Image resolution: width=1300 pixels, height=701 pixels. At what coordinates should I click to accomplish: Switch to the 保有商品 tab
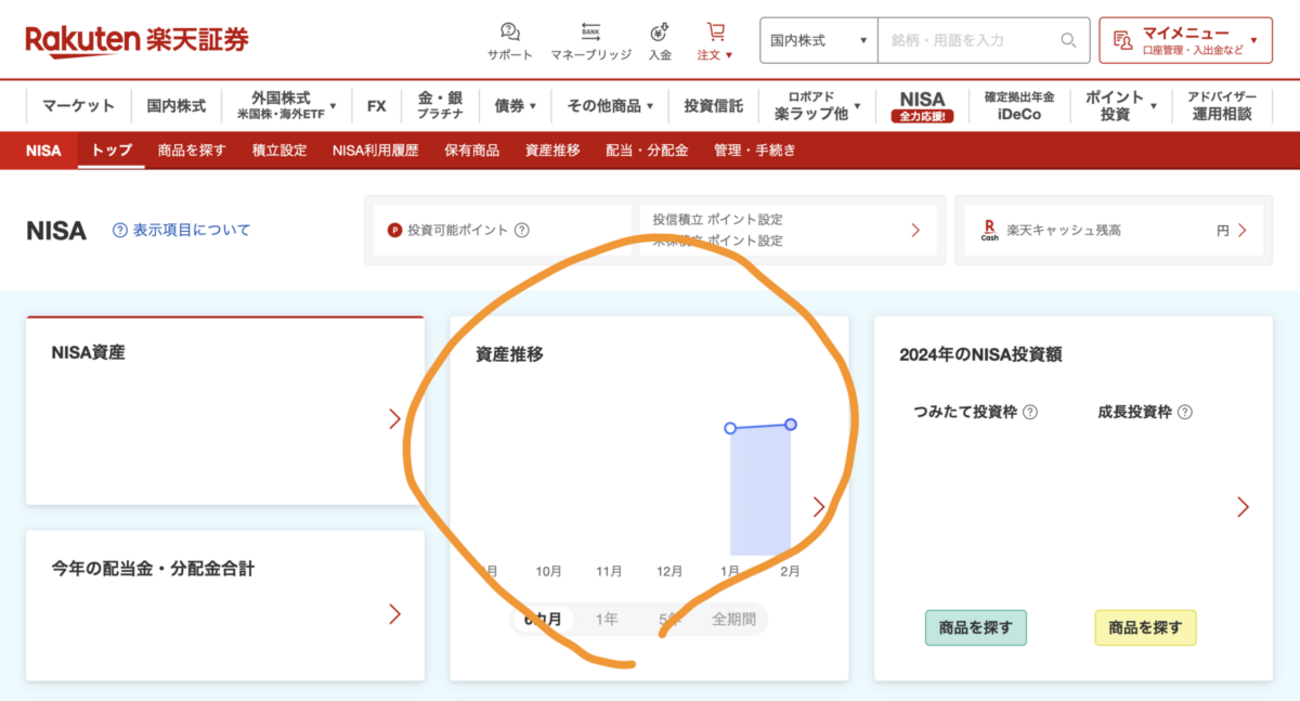471,150
